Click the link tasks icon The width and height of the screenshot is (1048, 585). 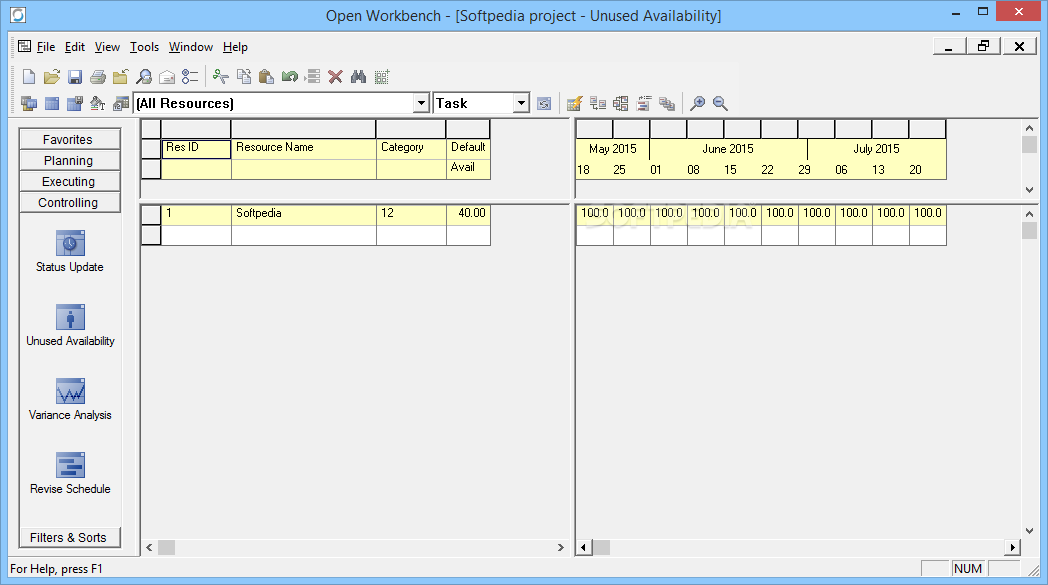pyautogui.click(x=598, y=104)
